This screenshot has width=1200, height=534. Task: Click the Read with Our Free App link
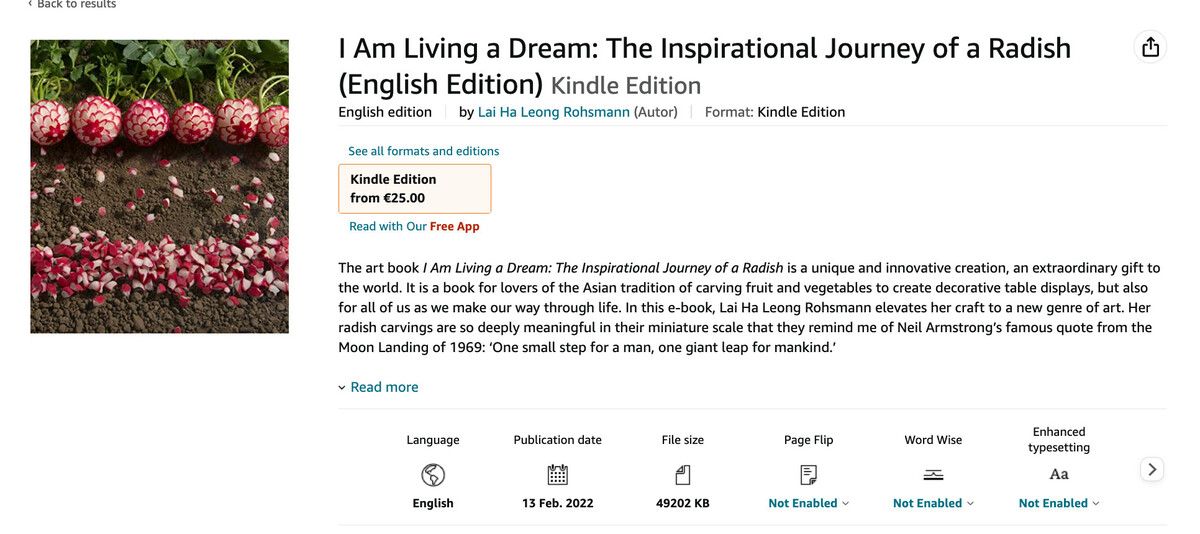[414, 226]
